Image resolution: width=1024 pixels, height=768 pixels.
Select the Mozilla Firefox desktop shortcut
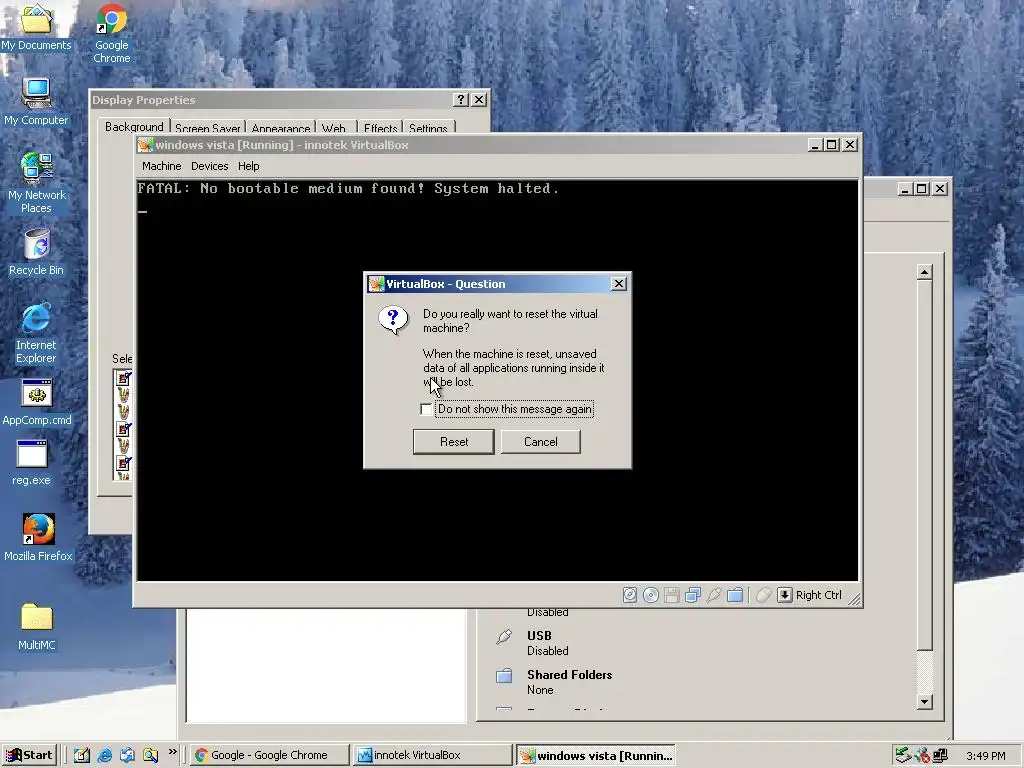(38, 537)
